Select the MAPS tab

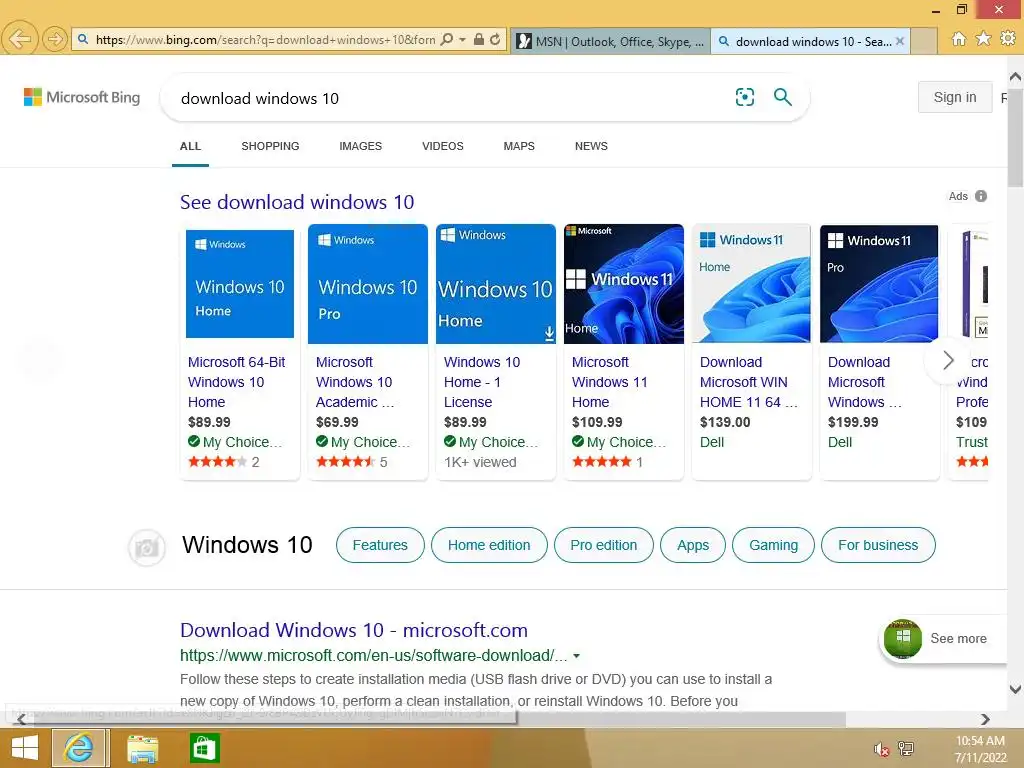[519, 146]
